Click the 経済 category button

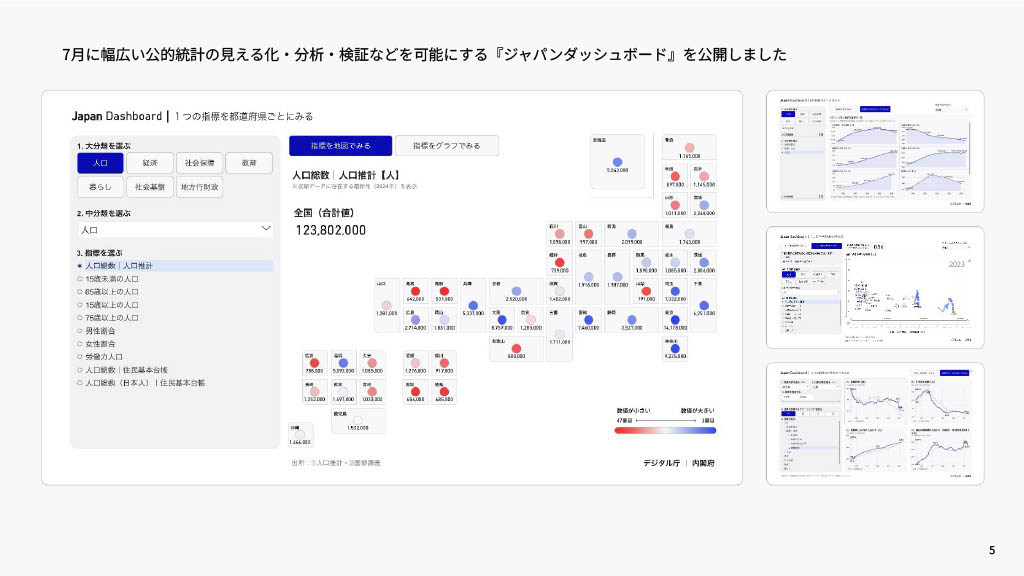click(150, 162)
